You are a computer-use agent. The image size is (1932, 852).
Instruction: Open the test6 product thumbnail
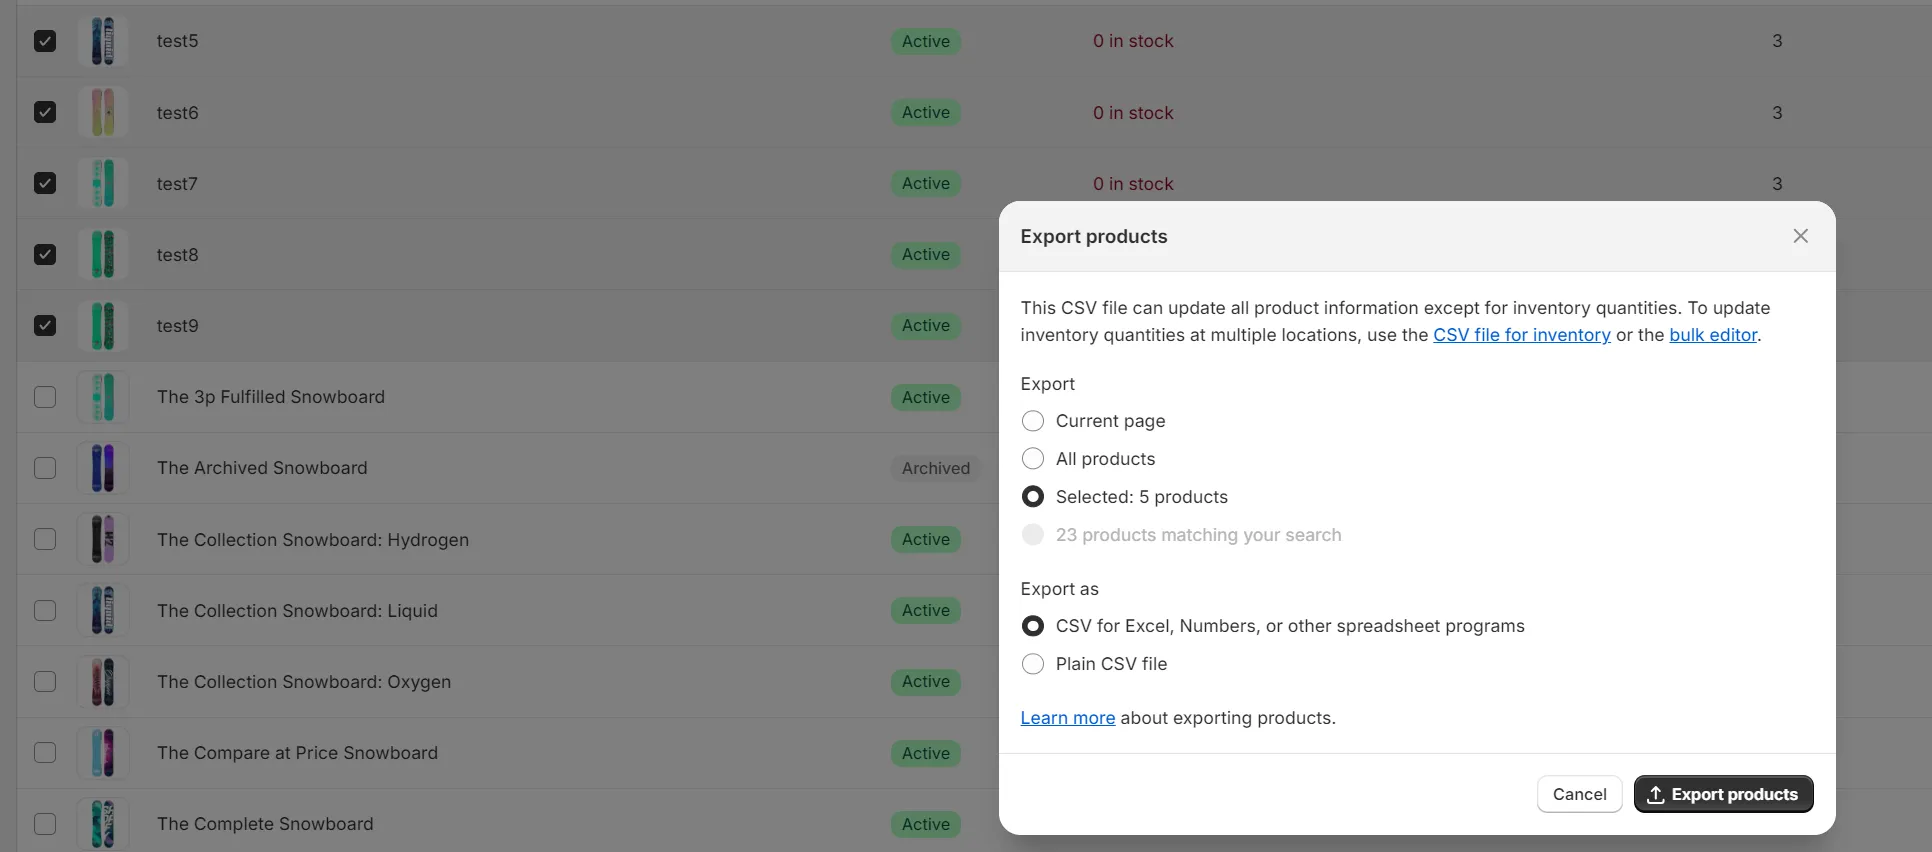[x=103, y=112]
